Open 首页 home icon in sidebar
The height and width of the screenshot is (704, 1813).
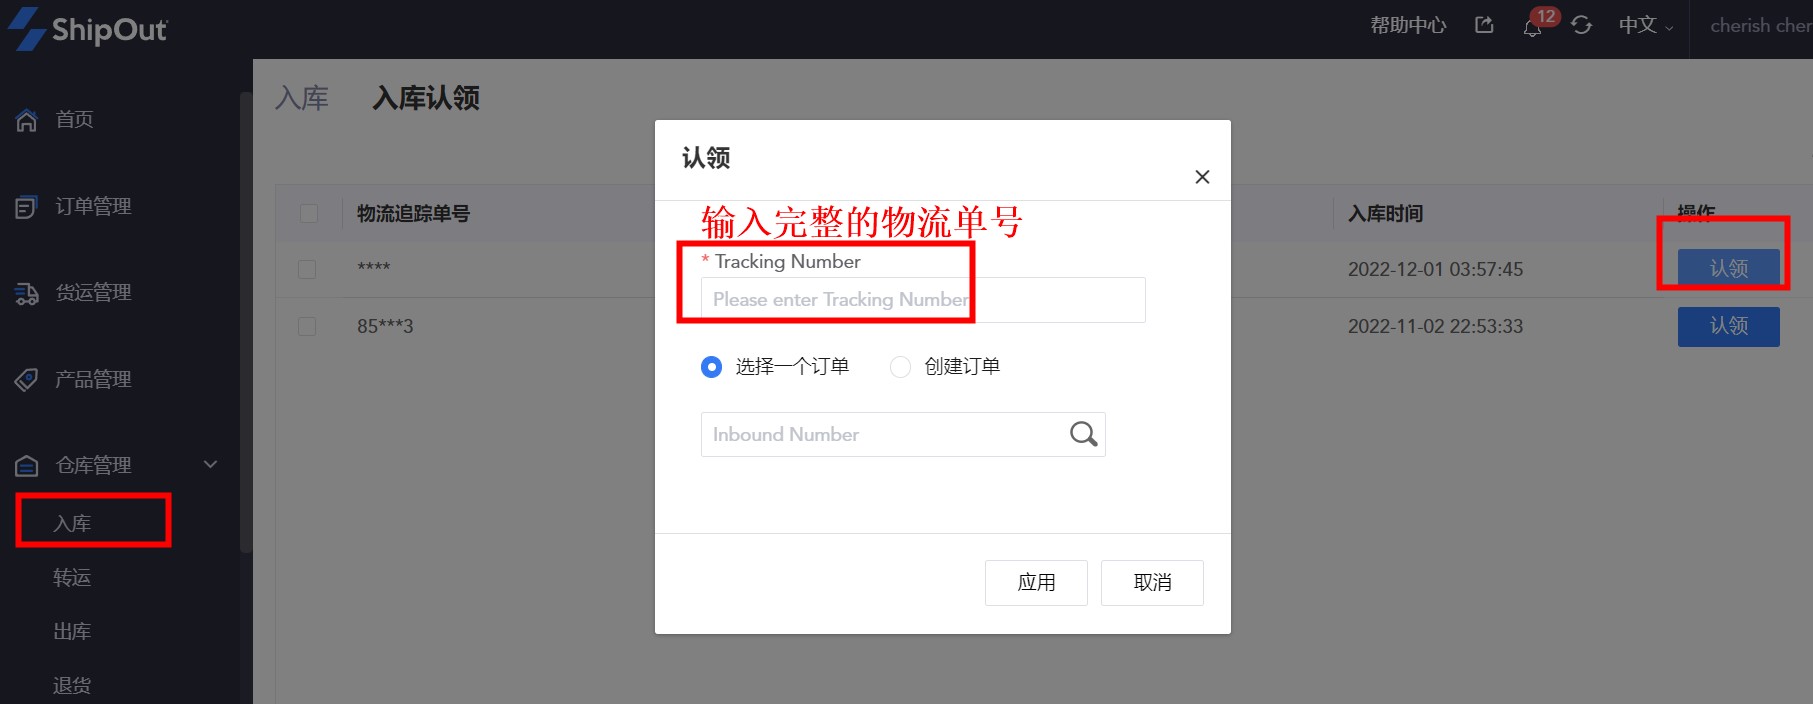click(x=27, y=120)
